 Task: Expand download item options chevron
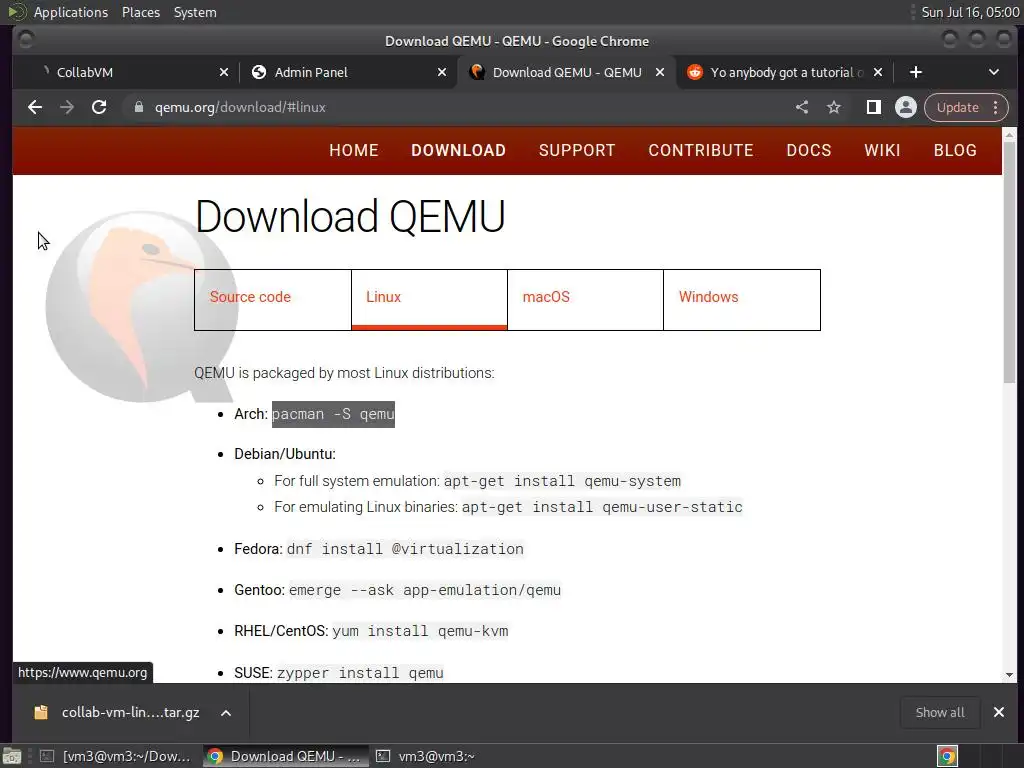(x=226, y=713)
